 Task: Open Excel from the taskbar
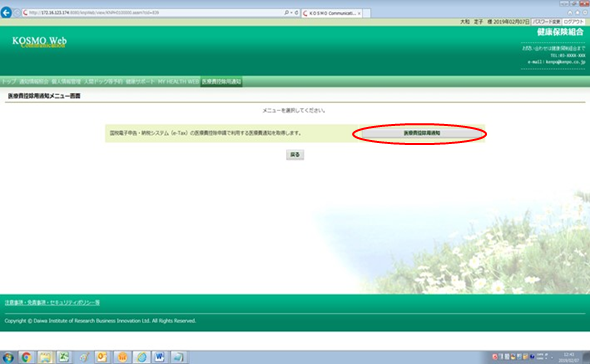pyautogui.click(x=64, y=356)
